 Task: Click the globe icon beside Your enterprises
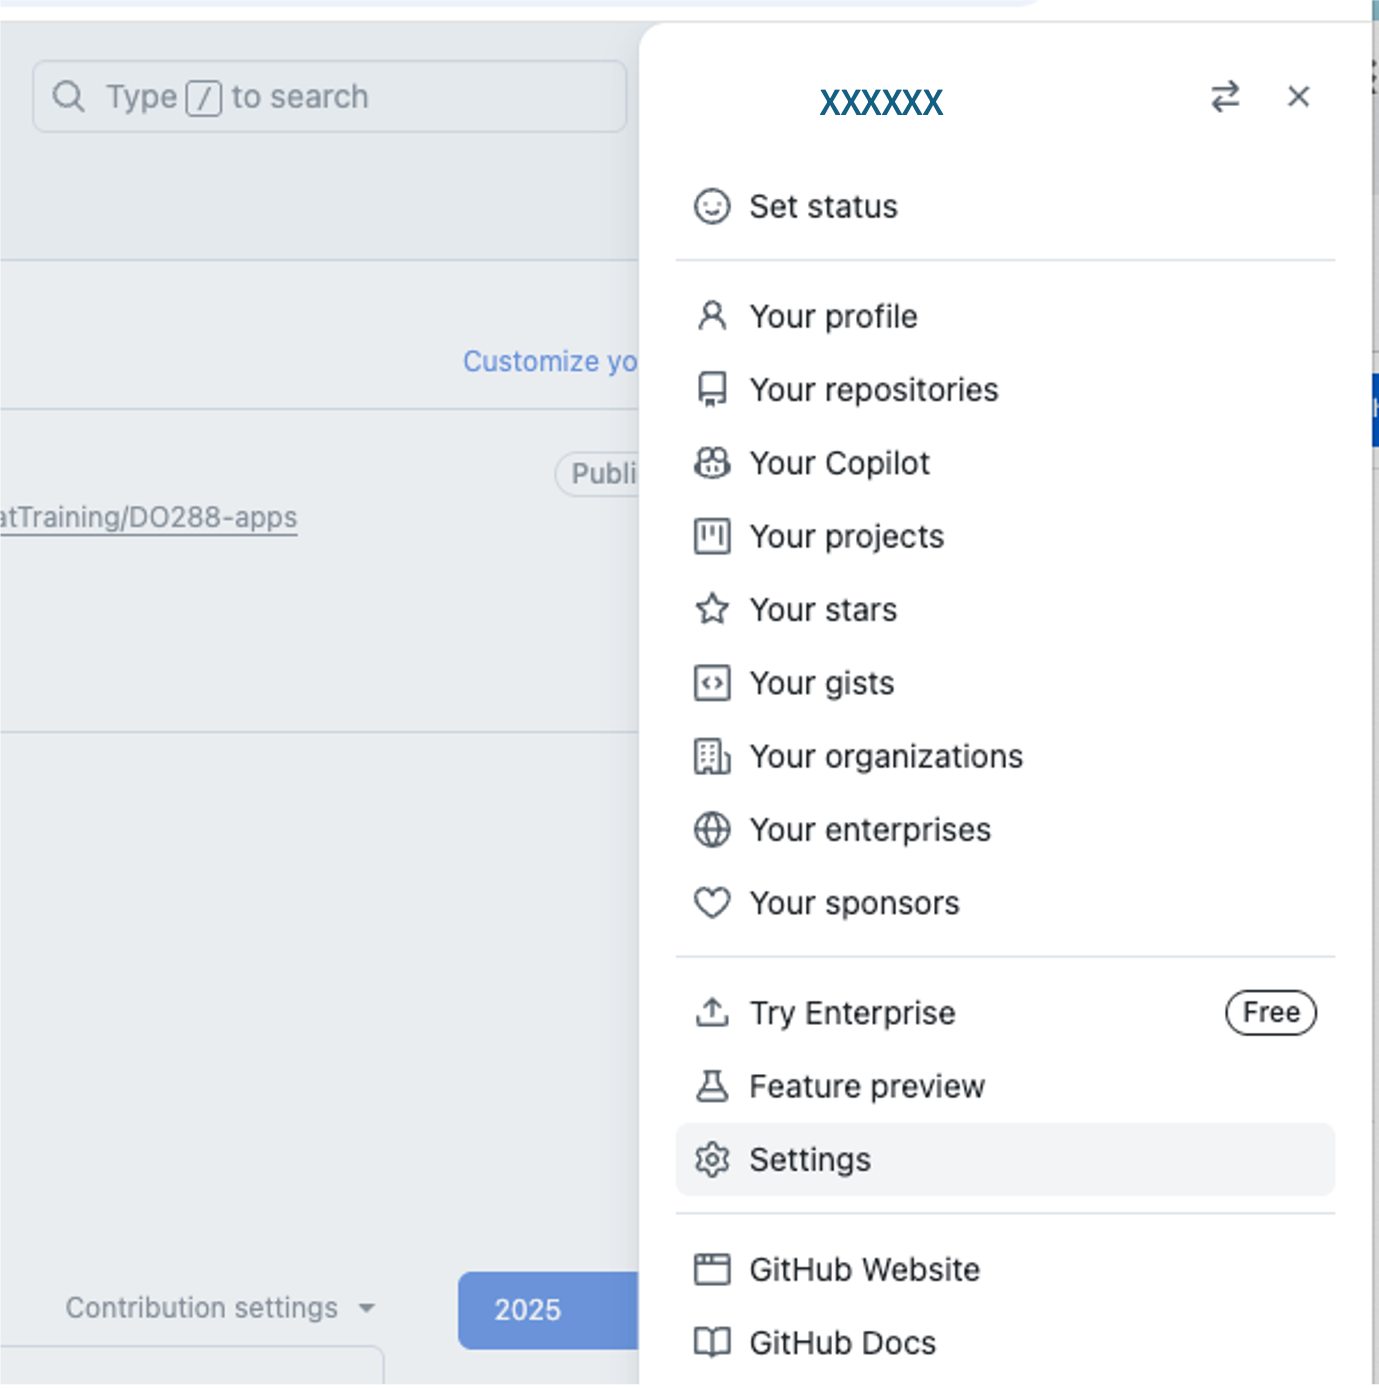[x=712, y=829]
